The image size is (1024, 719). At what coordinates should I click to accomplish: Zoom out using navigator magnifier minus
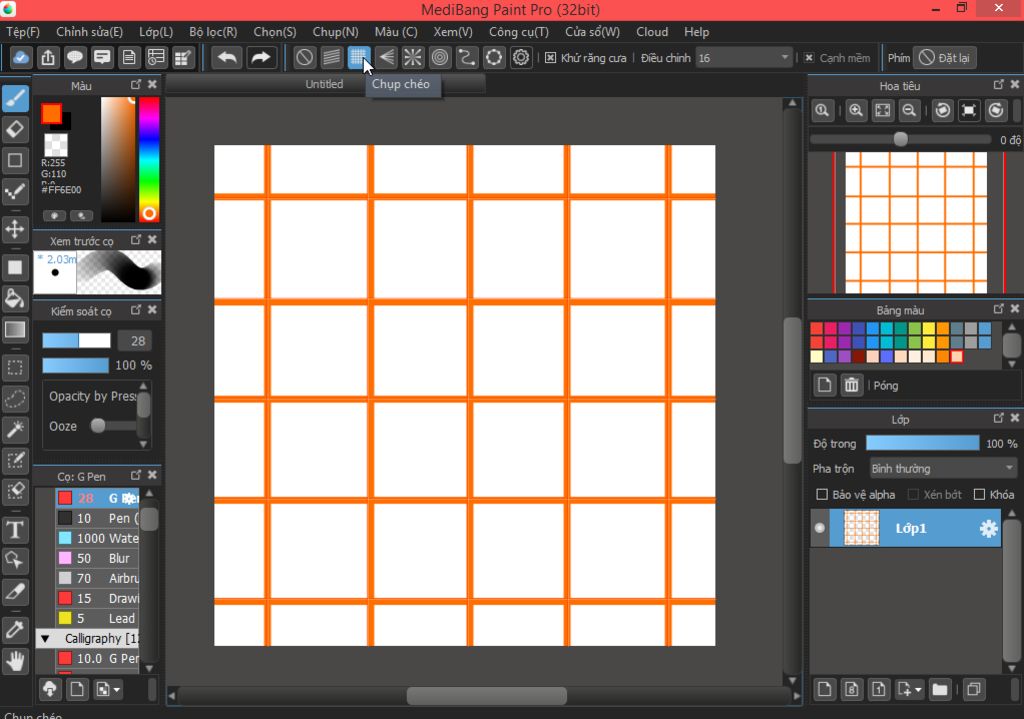click(909, 110)
